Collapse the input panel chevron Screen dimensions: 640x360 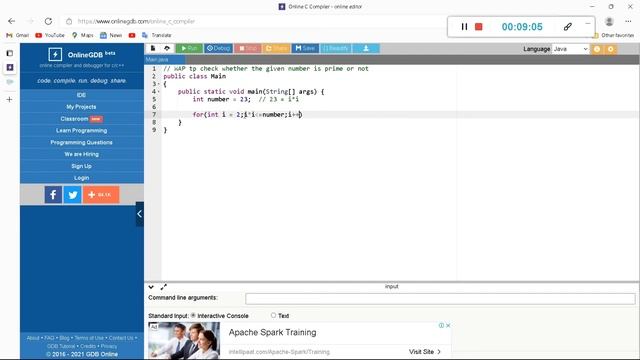(151, 287)
